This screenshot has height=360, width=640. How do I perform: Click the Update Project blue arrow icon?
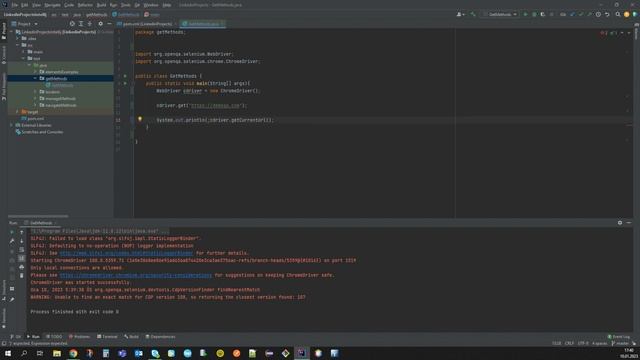(572, 14)
